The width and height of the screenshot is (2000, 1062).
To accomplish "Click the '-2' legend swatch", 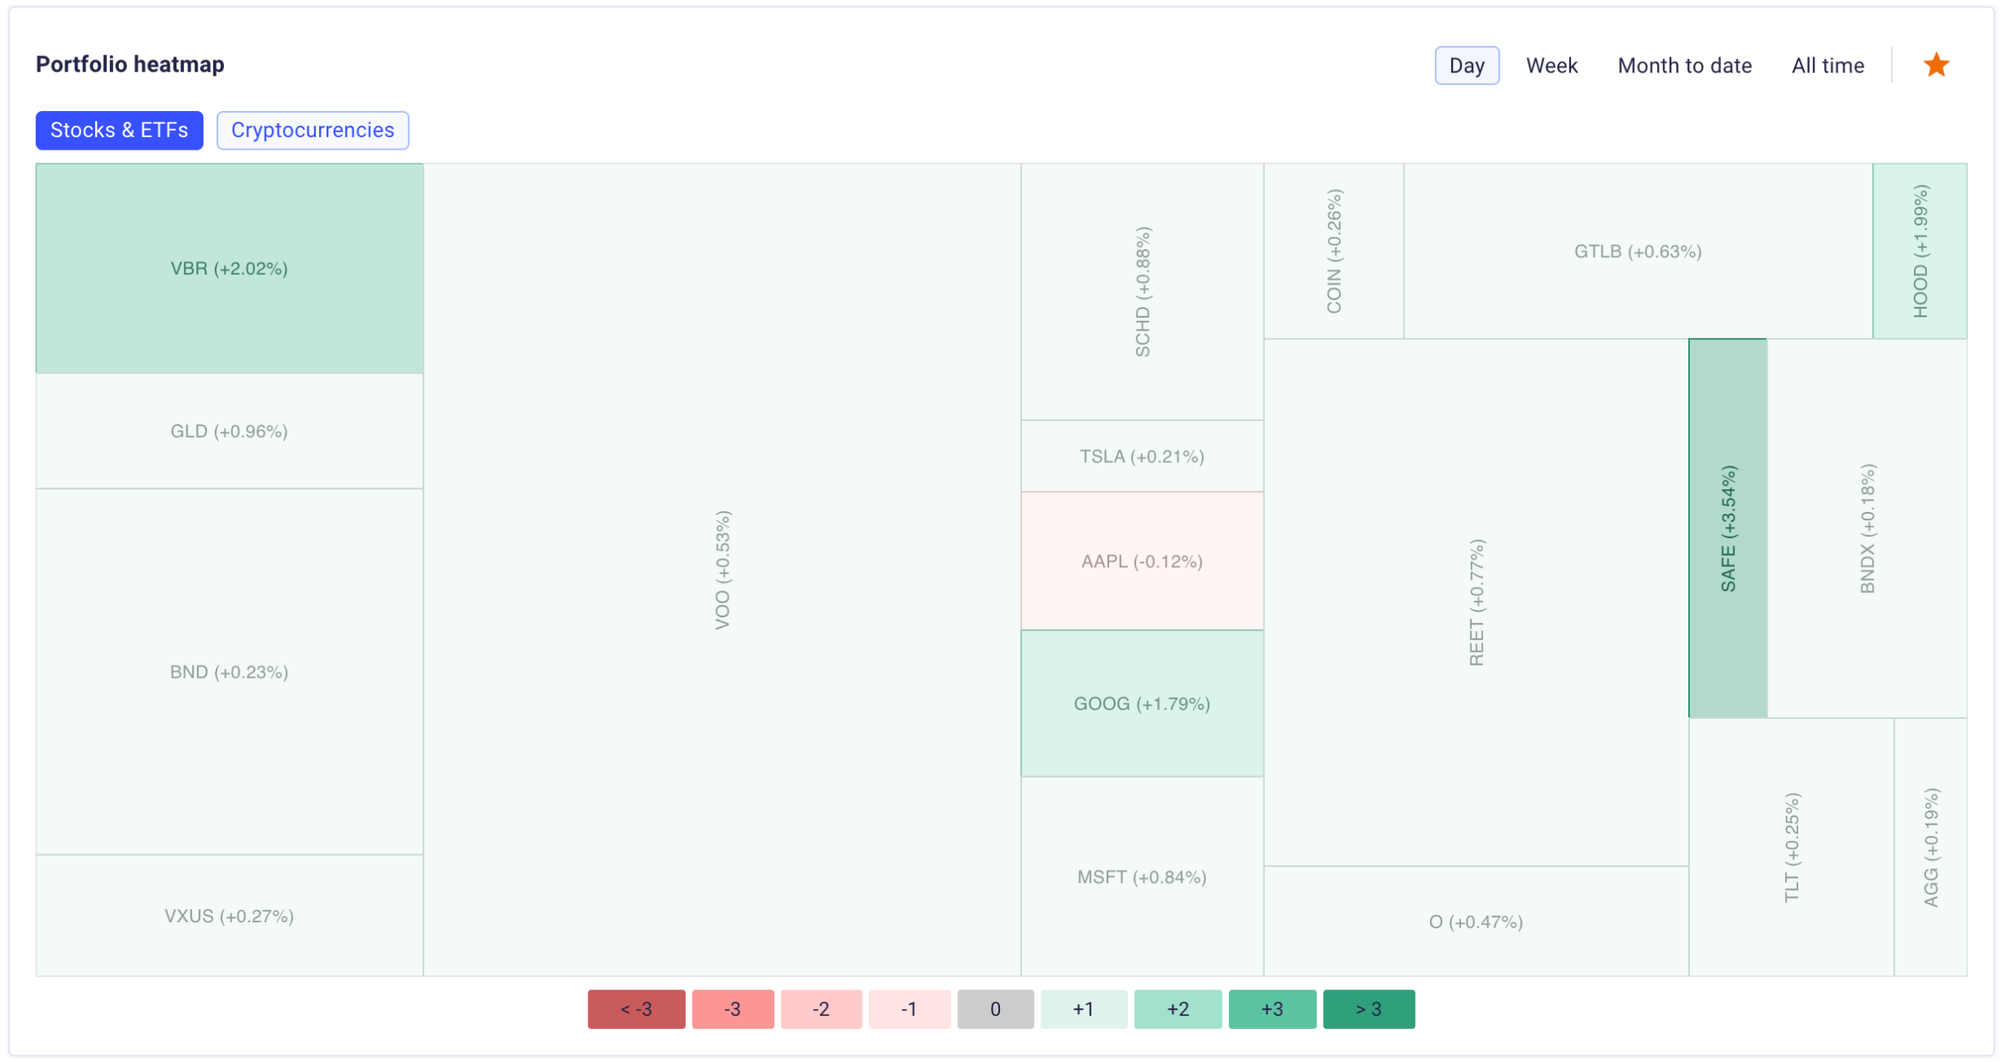I will pos(821,1009).
